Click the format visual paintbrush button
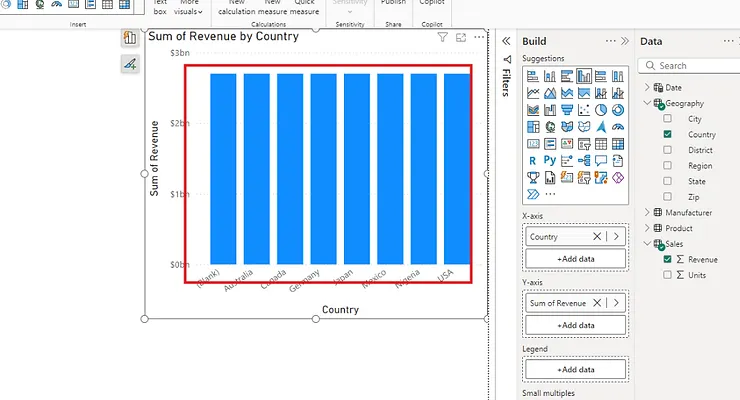 pyautogui.click(x=130, y=64)
